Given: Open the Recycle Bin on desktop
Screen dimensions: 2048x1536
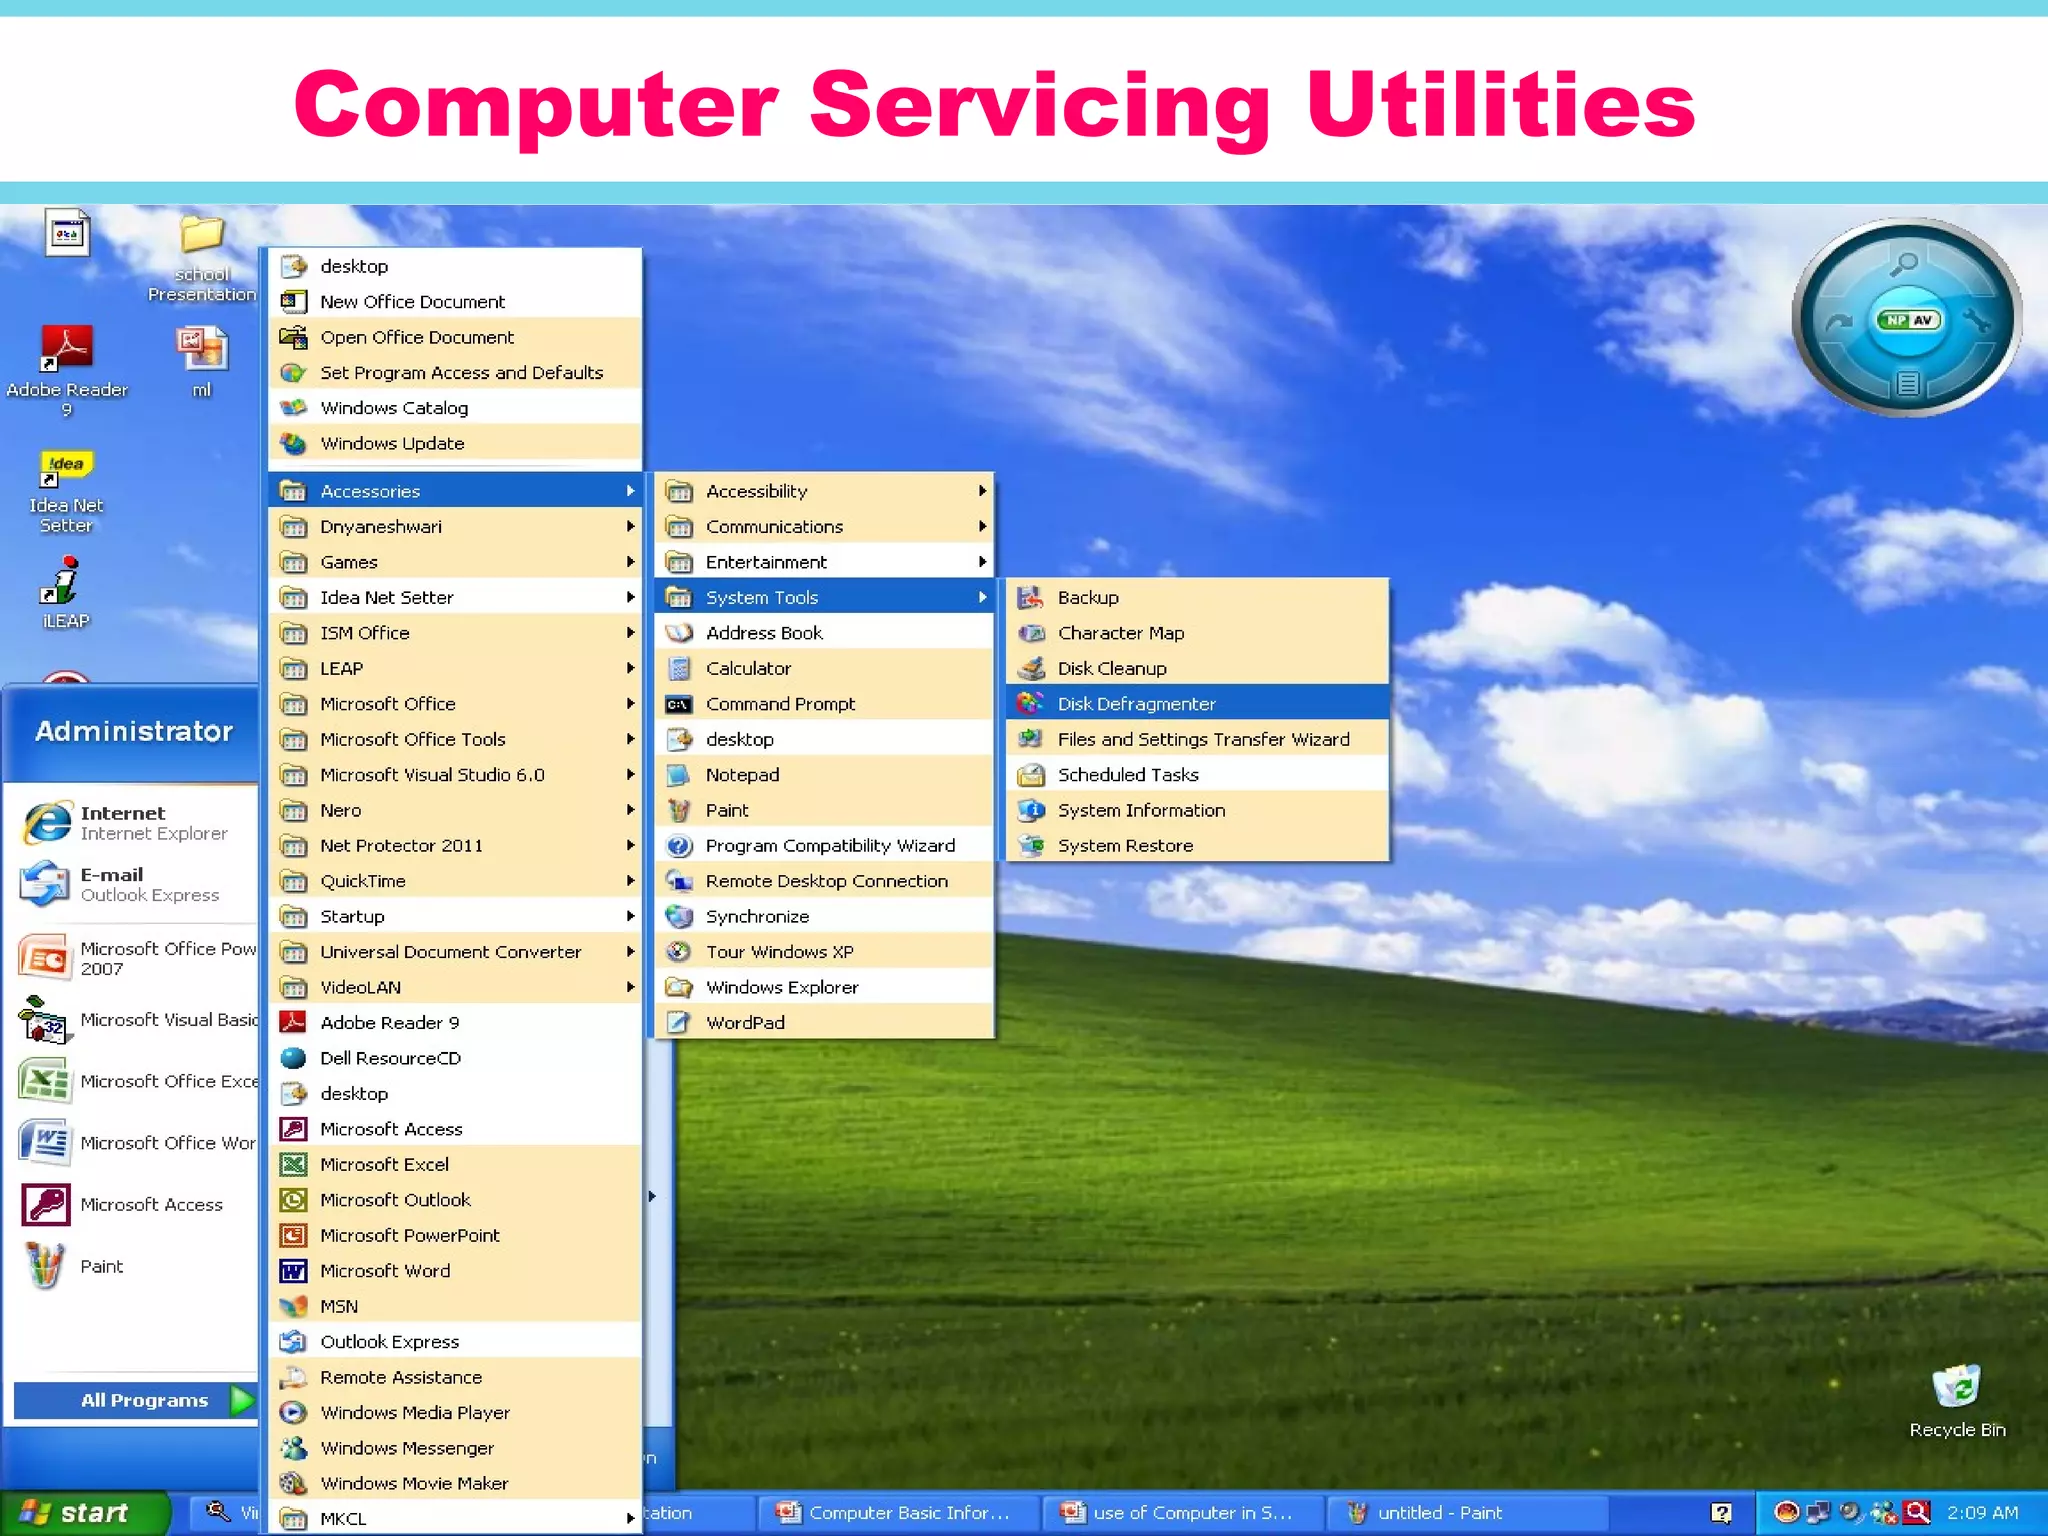Looking at the screenshot, I should pos(1957,1402).
